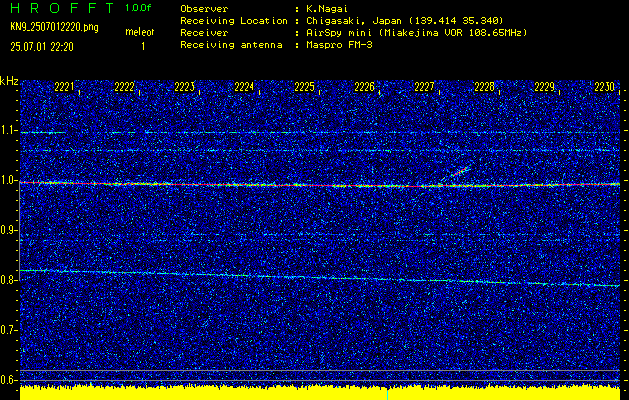
Task: Click the 0.7 kHz frequency label
Action: coord(8,330)
